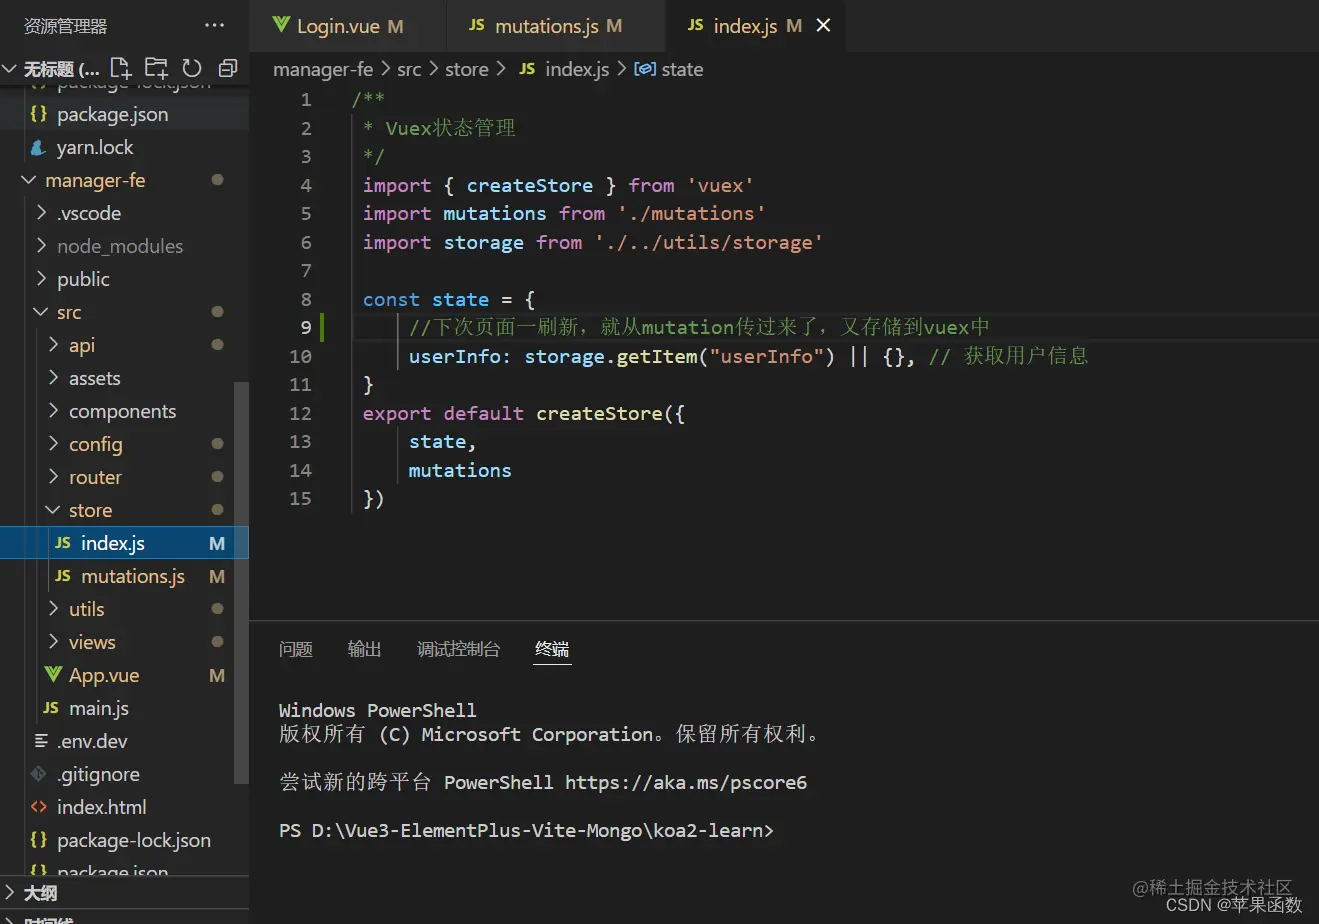Image resolution: width=1319 pixels, height=924 pixels.
Task: Open the 问题 panel tab
Action: (296, 649)
